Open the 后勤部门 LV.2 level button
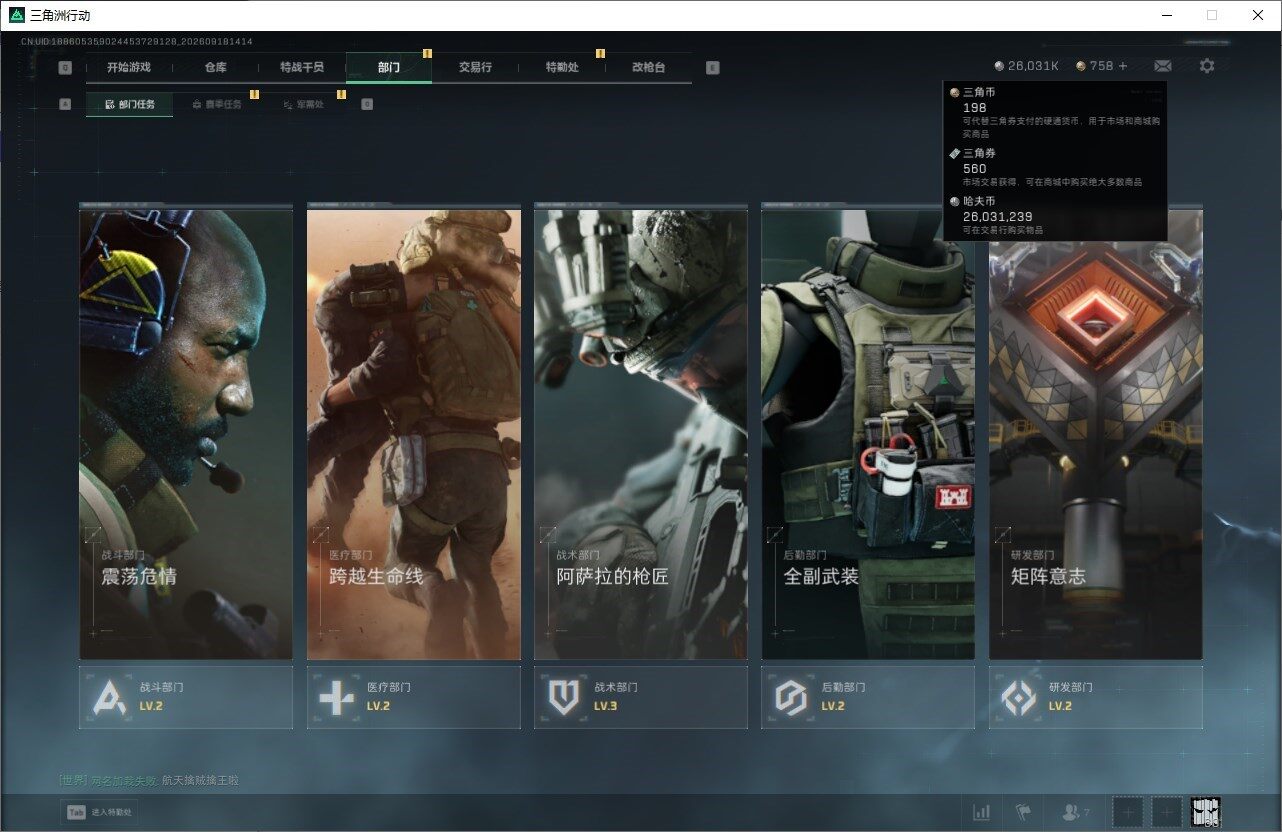This screenshot has height=832, width=1282. coord(868,697)
